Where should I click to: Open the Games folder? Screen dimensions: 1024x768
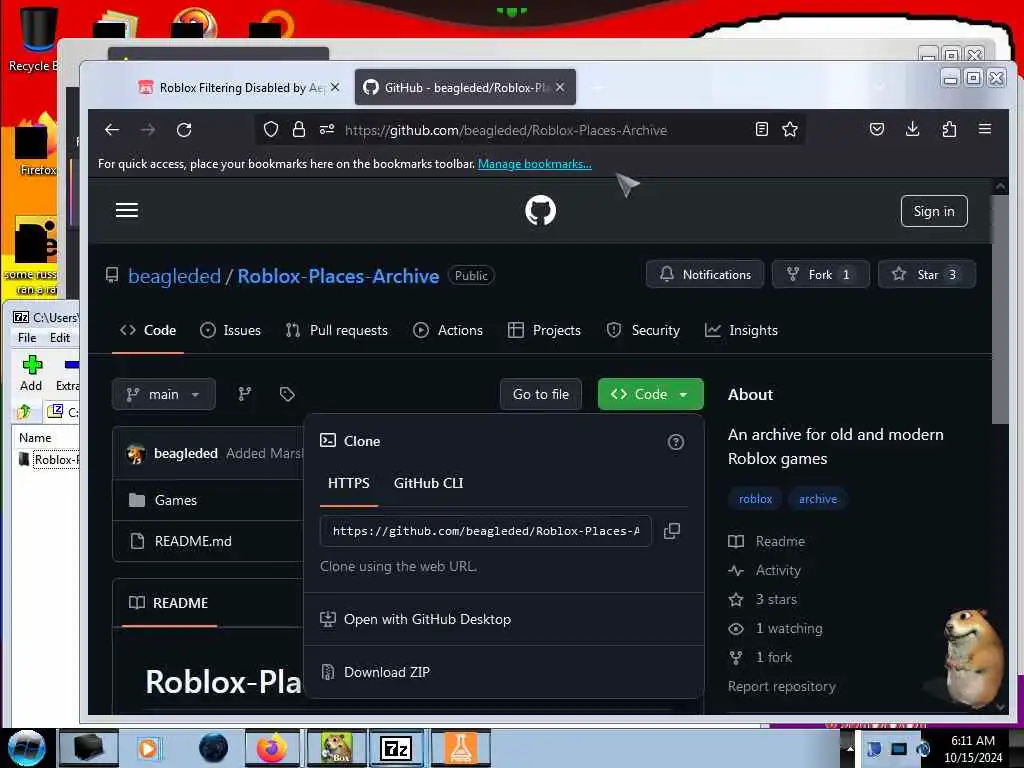point(176,500)
